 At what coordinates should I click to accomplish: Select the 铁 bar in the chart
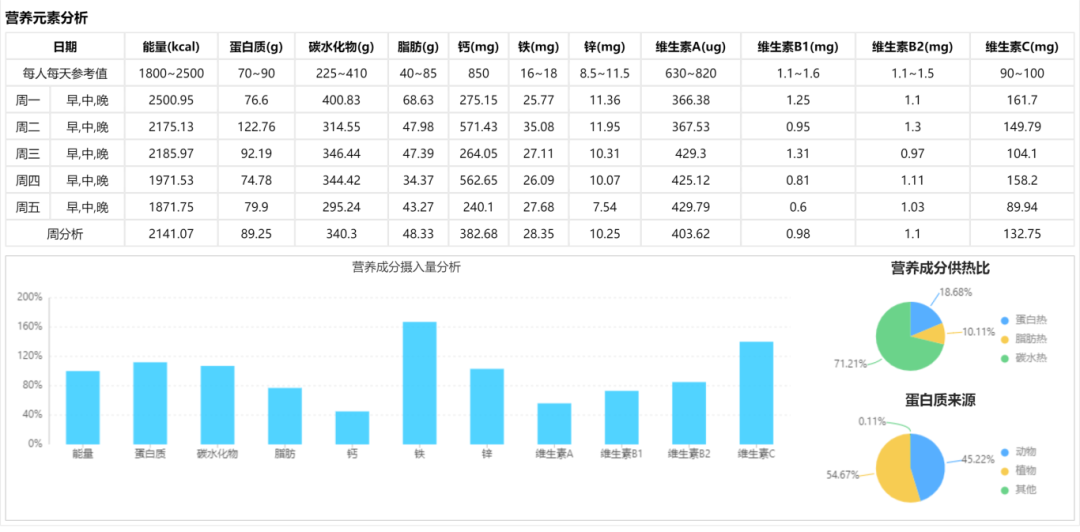(x=419, y=383)
